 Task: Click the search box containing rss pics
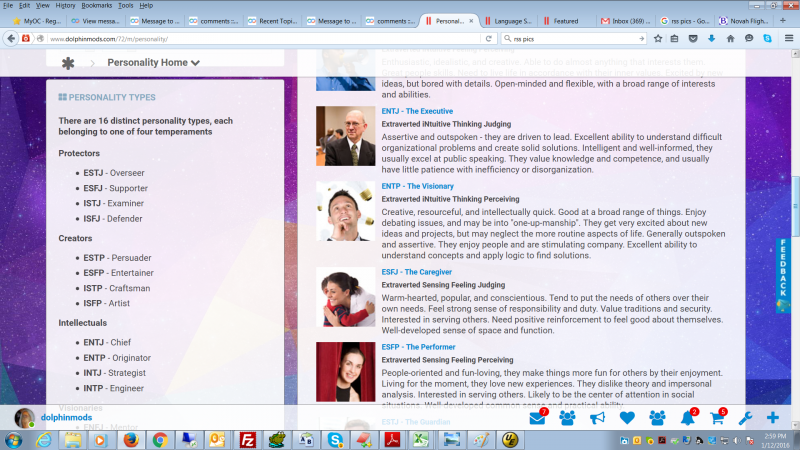coord(574,39)
